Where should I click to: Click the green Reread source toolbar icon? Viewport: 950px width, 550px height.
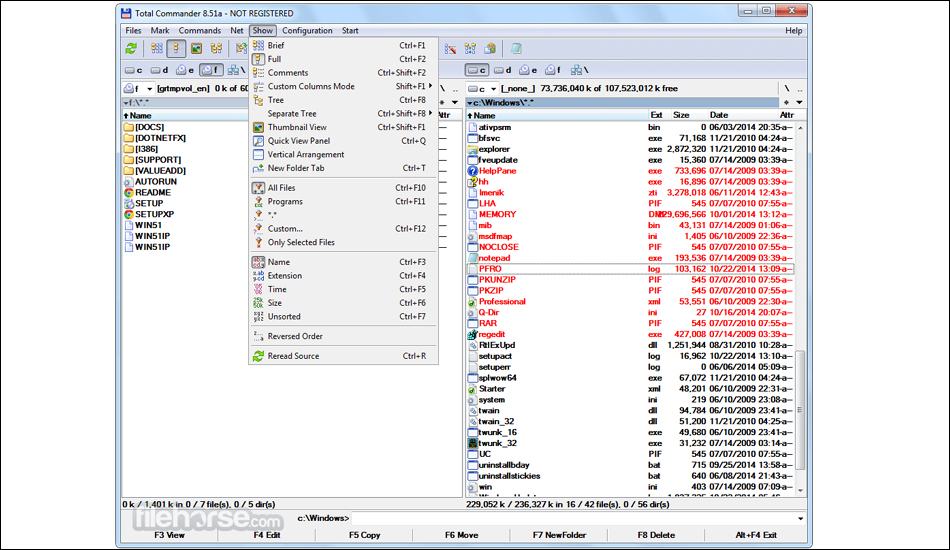pyautogui.click(x=131, y=48)
